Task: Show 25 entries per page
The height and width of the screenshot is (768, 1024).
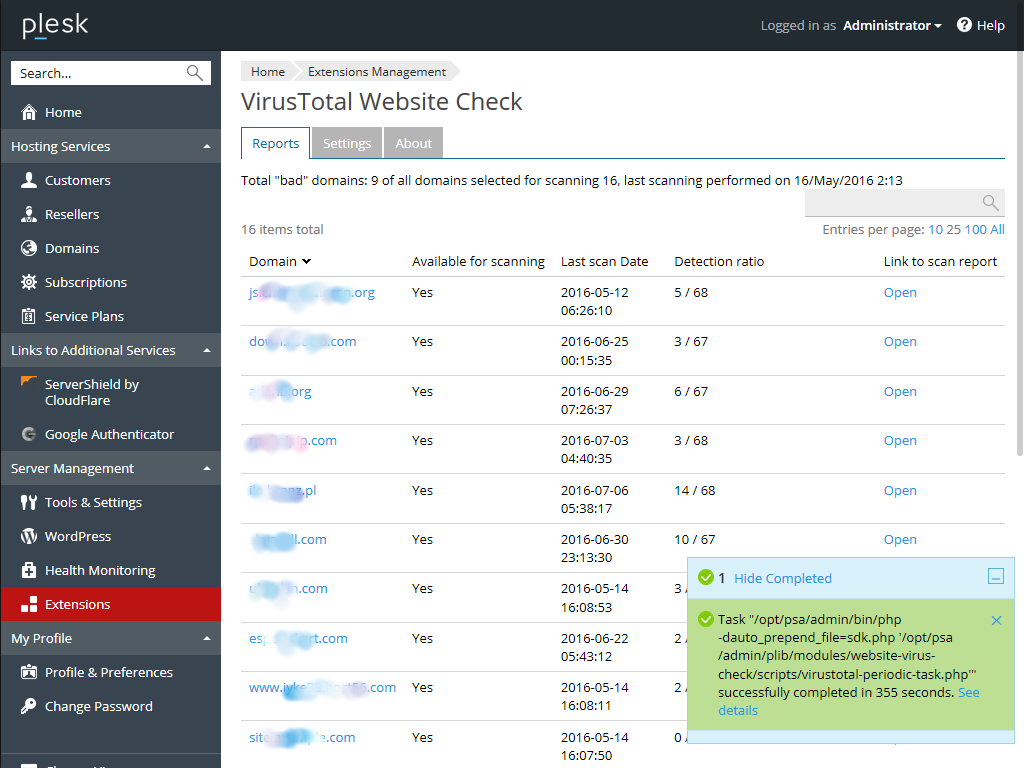Action: 953,229
